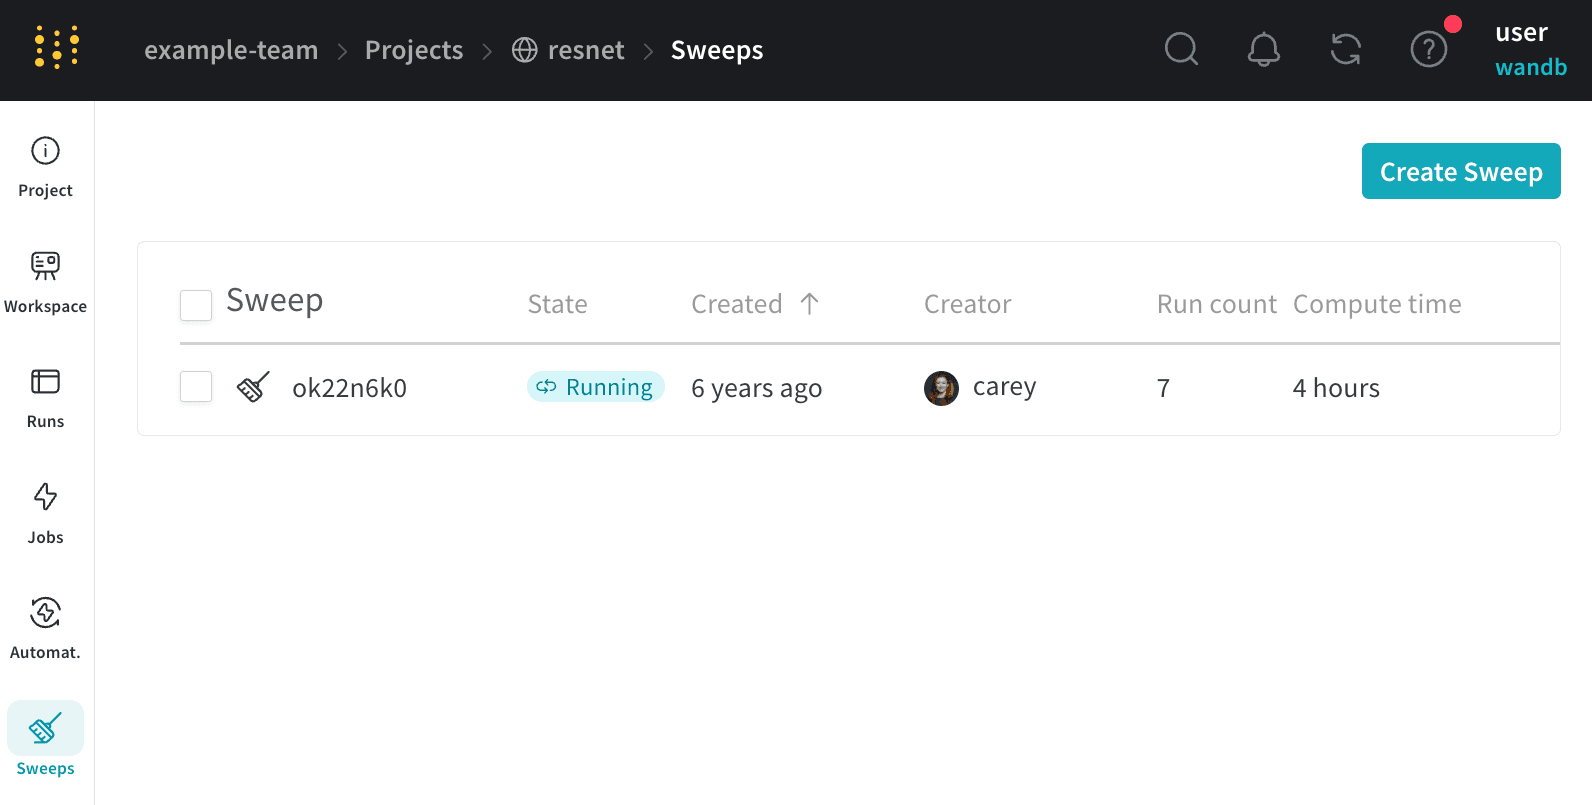Open Project info in the sidebar

tap(45, 167)
